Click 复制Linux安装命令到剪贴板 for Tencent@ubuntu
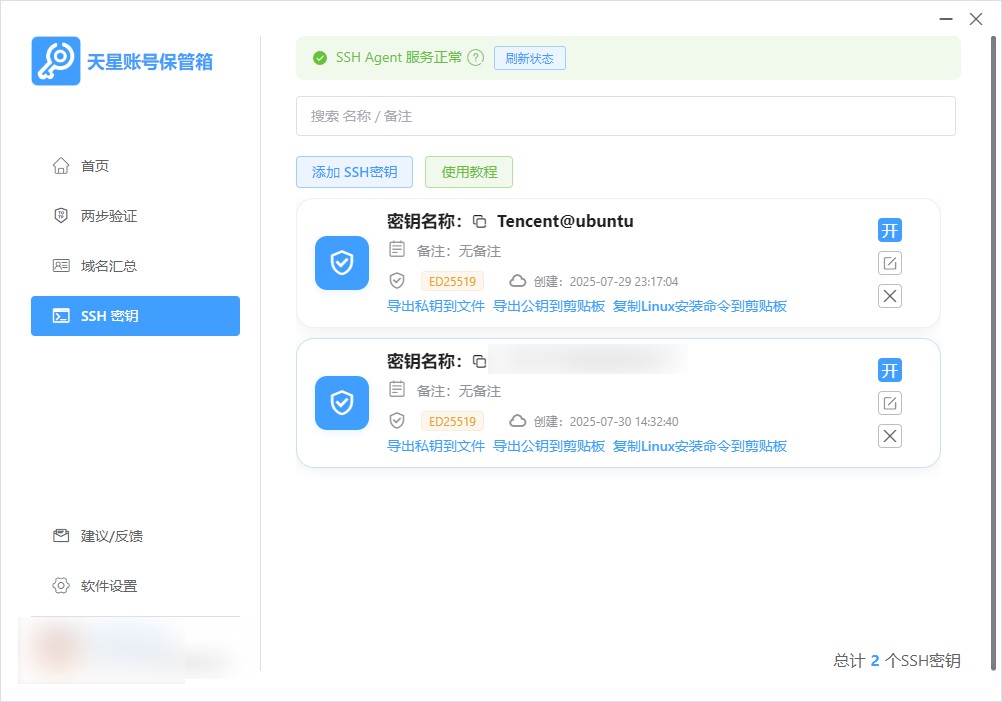The image size is (1002, 702). tap(697, 306)
